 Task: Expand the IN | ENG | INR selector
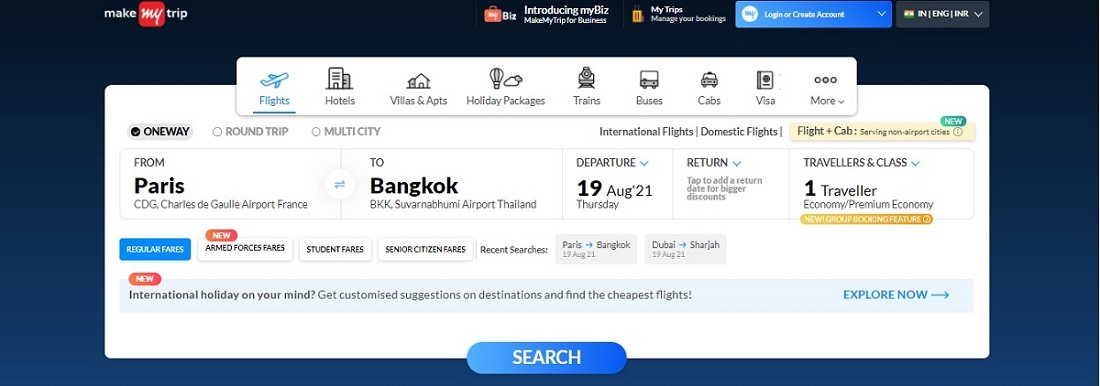click(x=942, y=14)
